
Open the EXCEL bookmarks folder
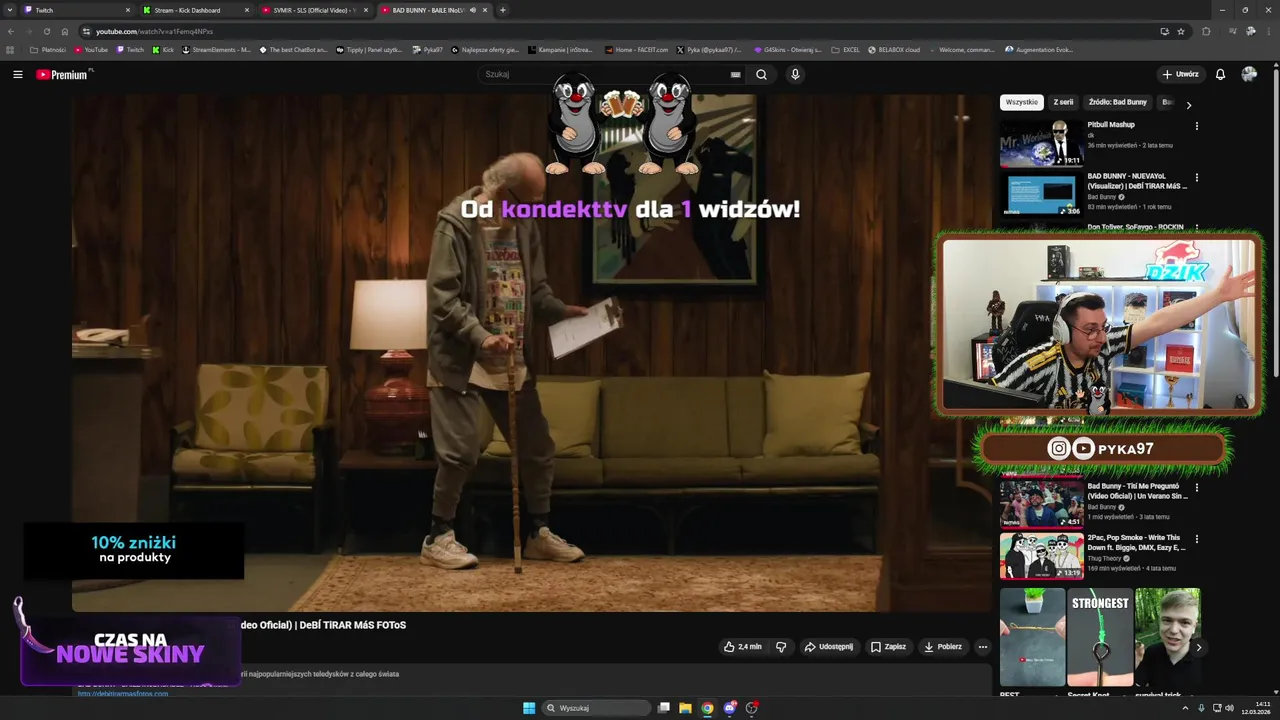tap(846, 50)
